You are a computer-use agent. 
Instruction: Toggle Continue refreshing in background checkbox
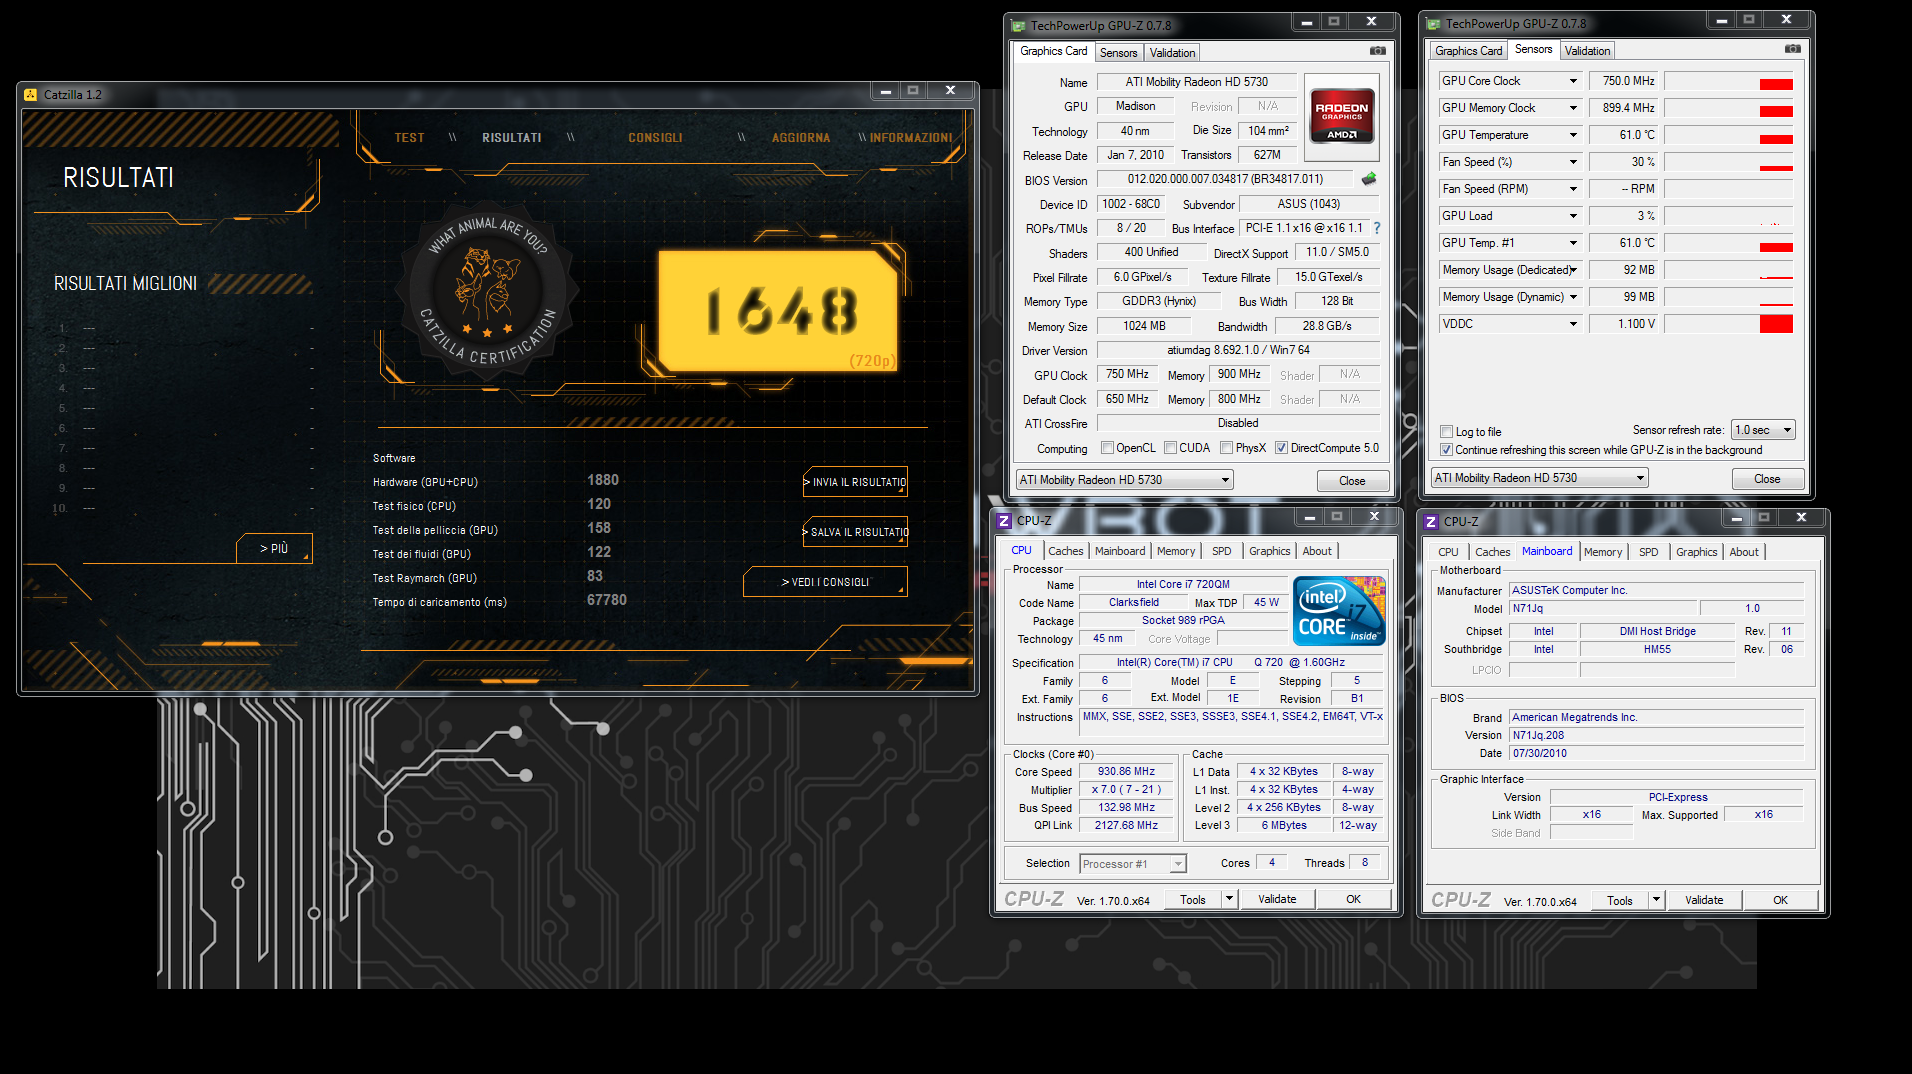(x=1446, y=450)
